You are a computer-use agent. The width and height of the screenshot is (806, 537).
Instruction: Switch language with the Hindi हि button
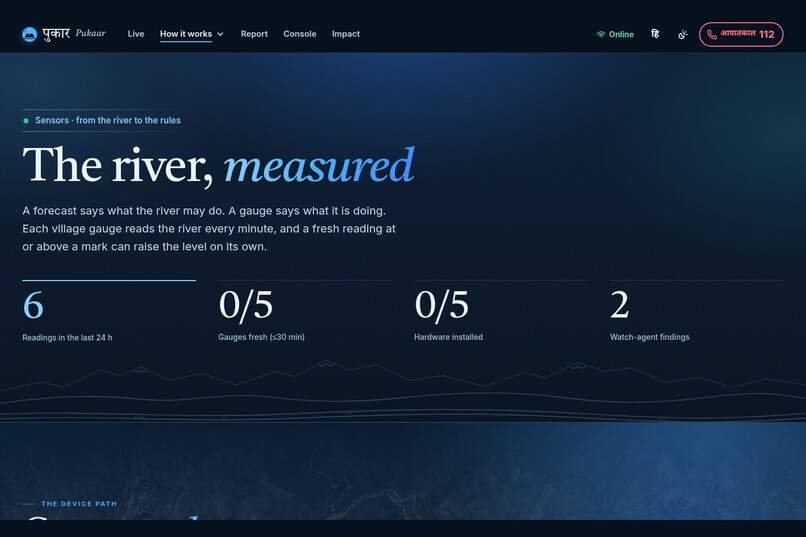coord(655,34)
